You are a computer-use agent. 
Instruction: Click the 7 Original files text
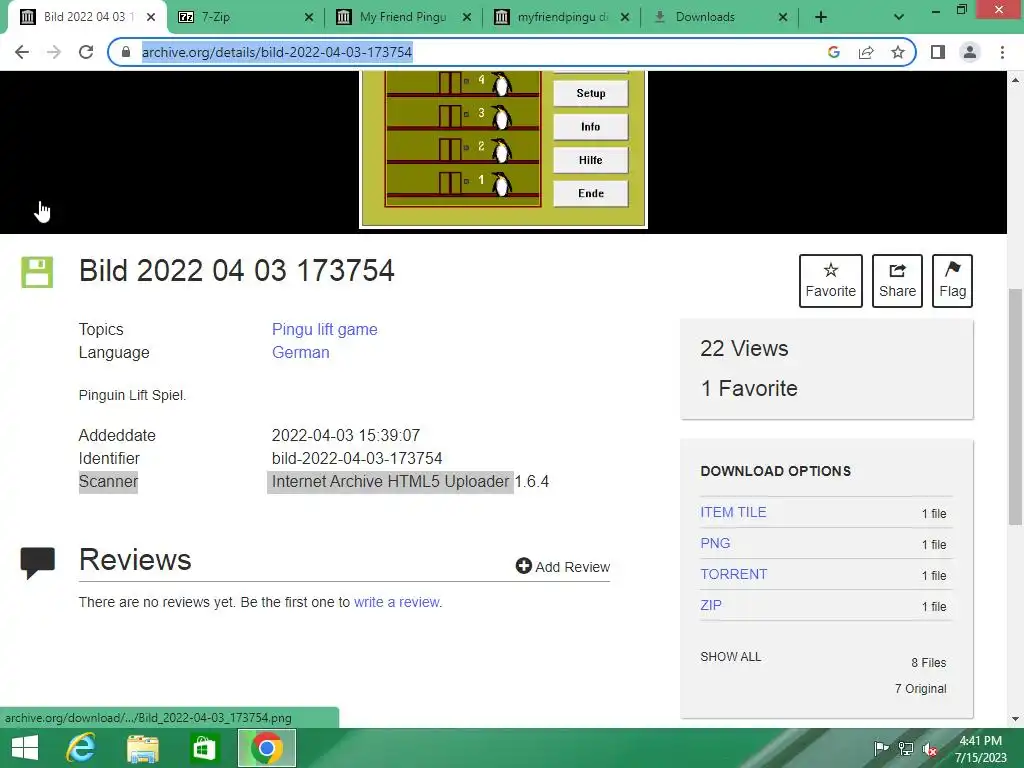pyautogui.click(x=920, y=688)
